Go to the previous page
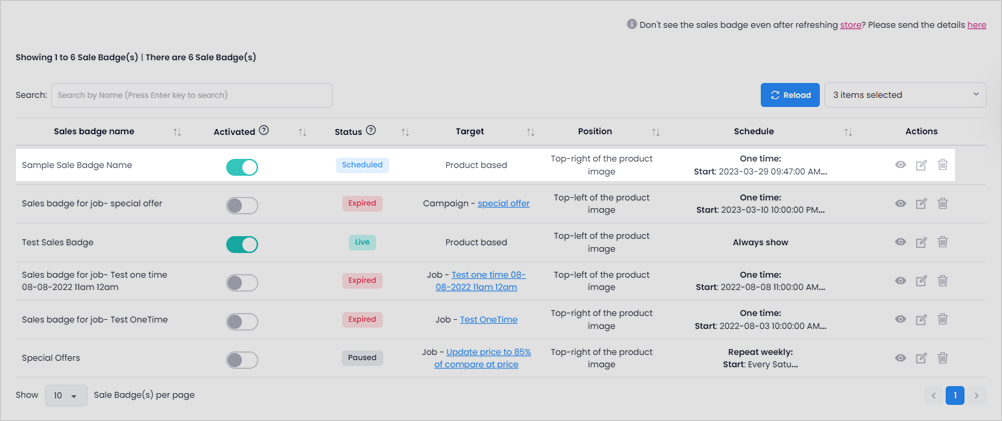 pyautogui.click(x=934, y=396)
